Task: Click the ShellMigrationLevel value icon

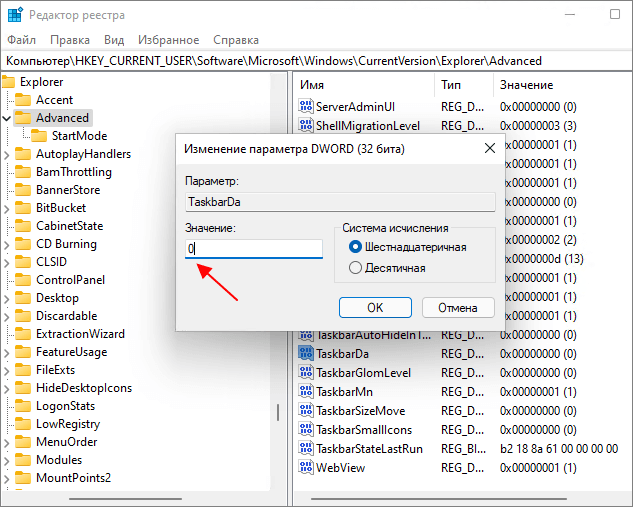Action: pos(306,125)
